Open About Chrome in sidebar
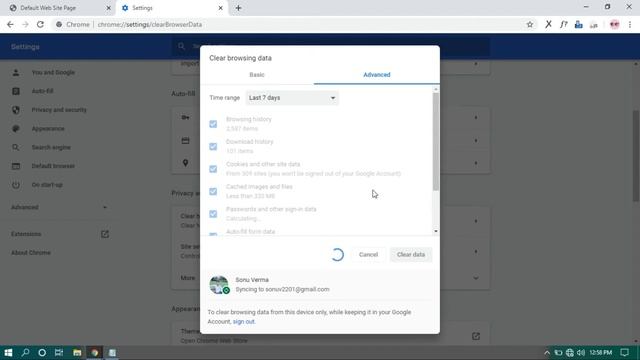Image resolution: width=640 pixels, height=360 pixels. click(31, 253)
